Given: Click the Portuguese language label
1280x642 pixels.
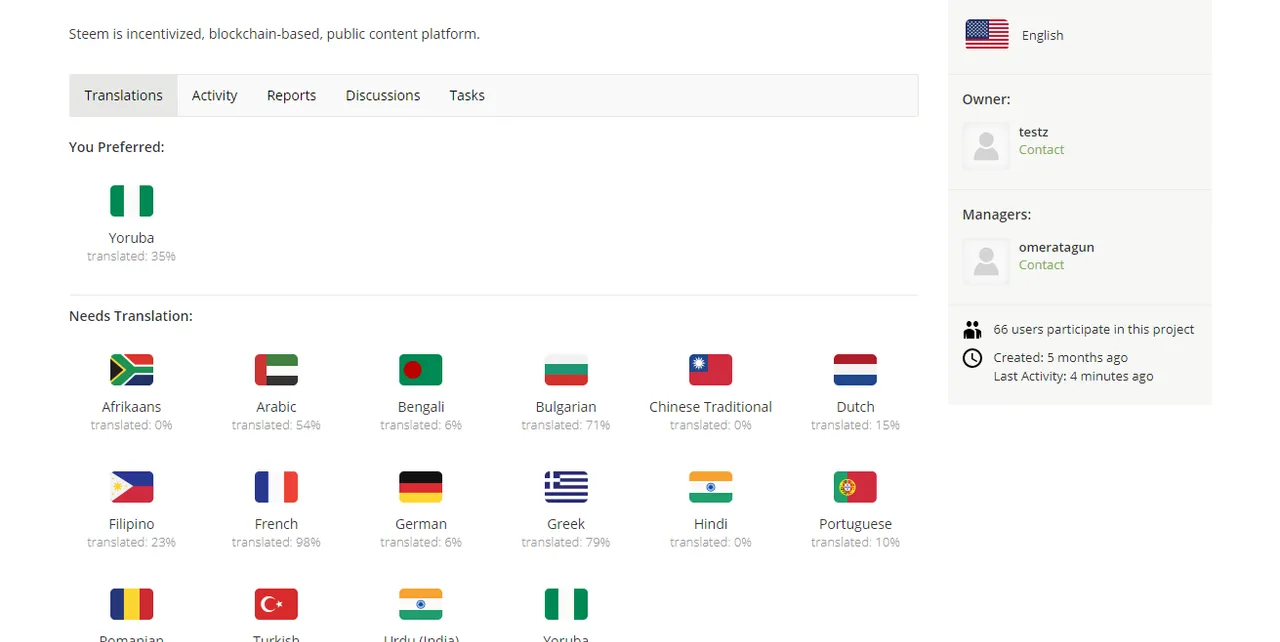Looking at the screenshot, I should [855, 524].
